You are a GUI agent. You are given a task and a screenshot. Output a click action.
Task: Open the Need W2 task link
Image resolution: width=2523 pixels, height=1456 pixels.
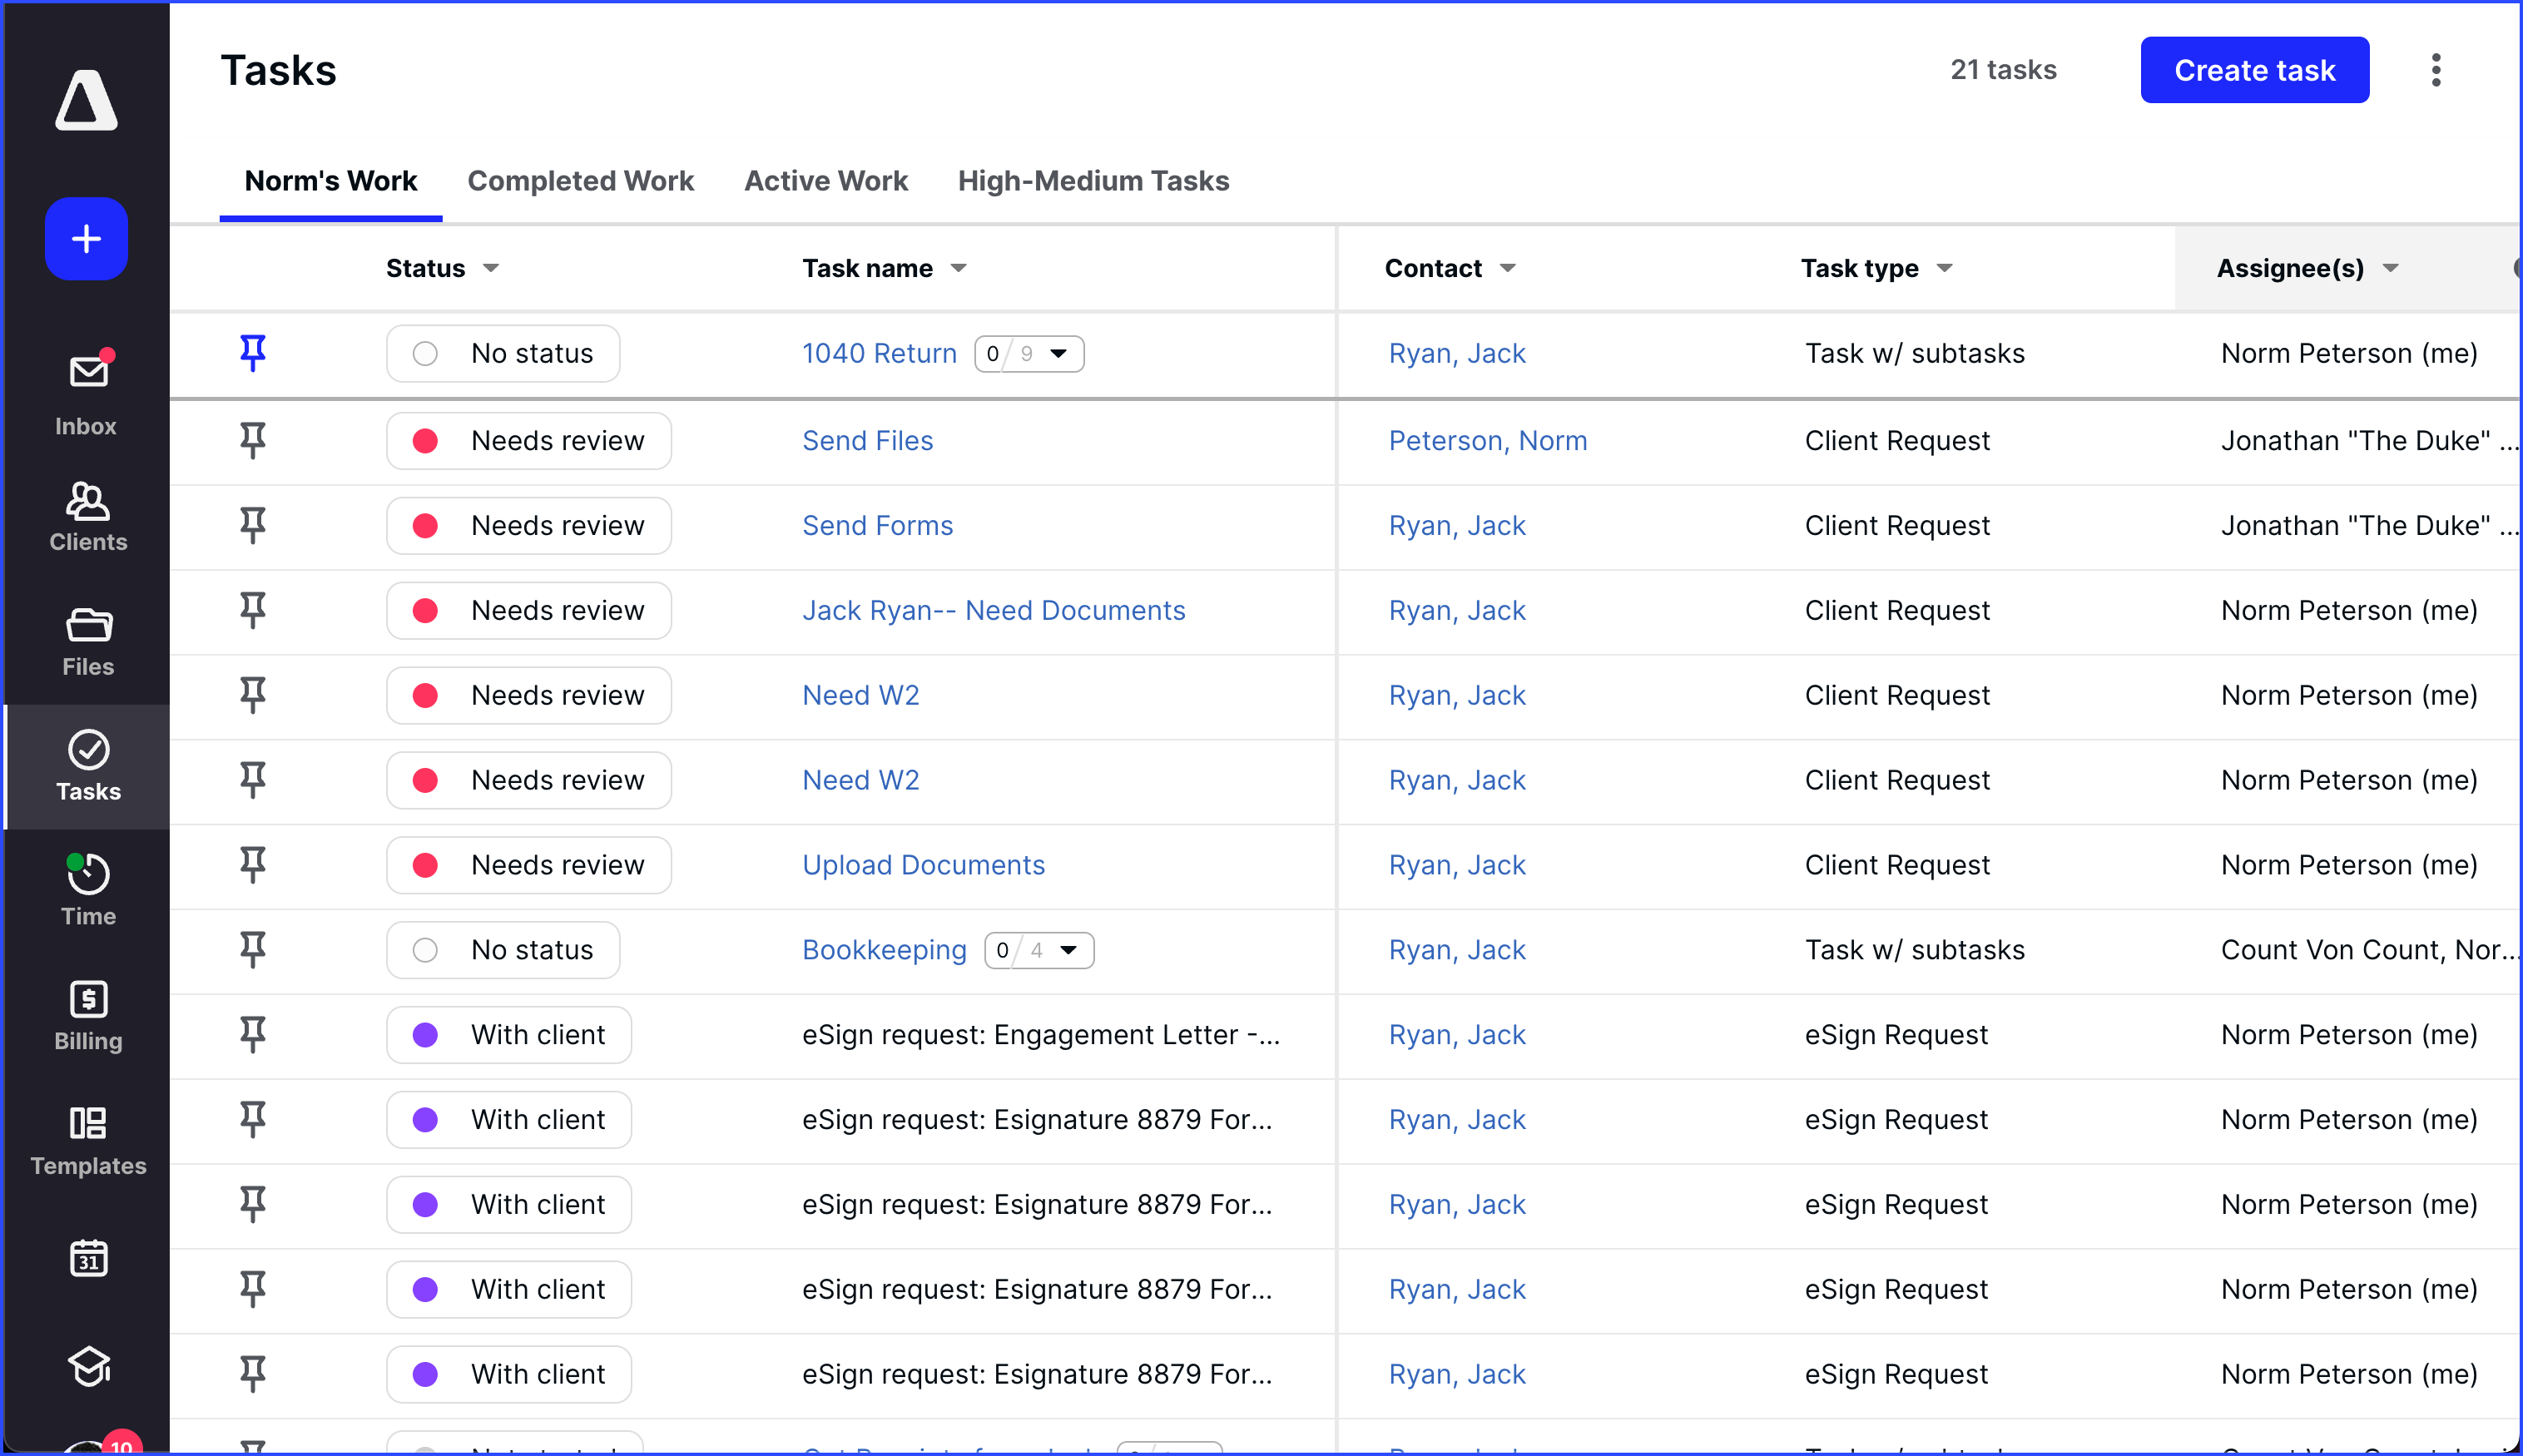[x=860, y=694]
